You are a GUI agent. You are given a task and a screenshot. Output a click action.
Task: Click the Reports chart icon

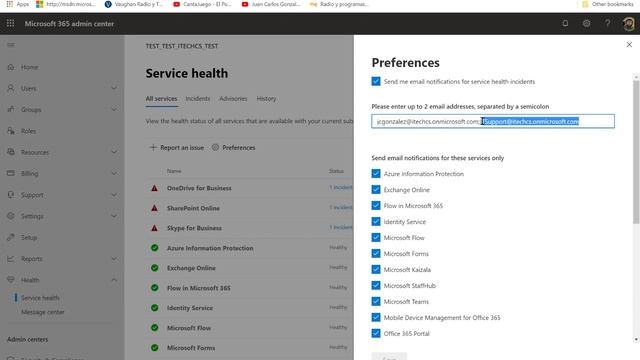[x=11, y=258]
